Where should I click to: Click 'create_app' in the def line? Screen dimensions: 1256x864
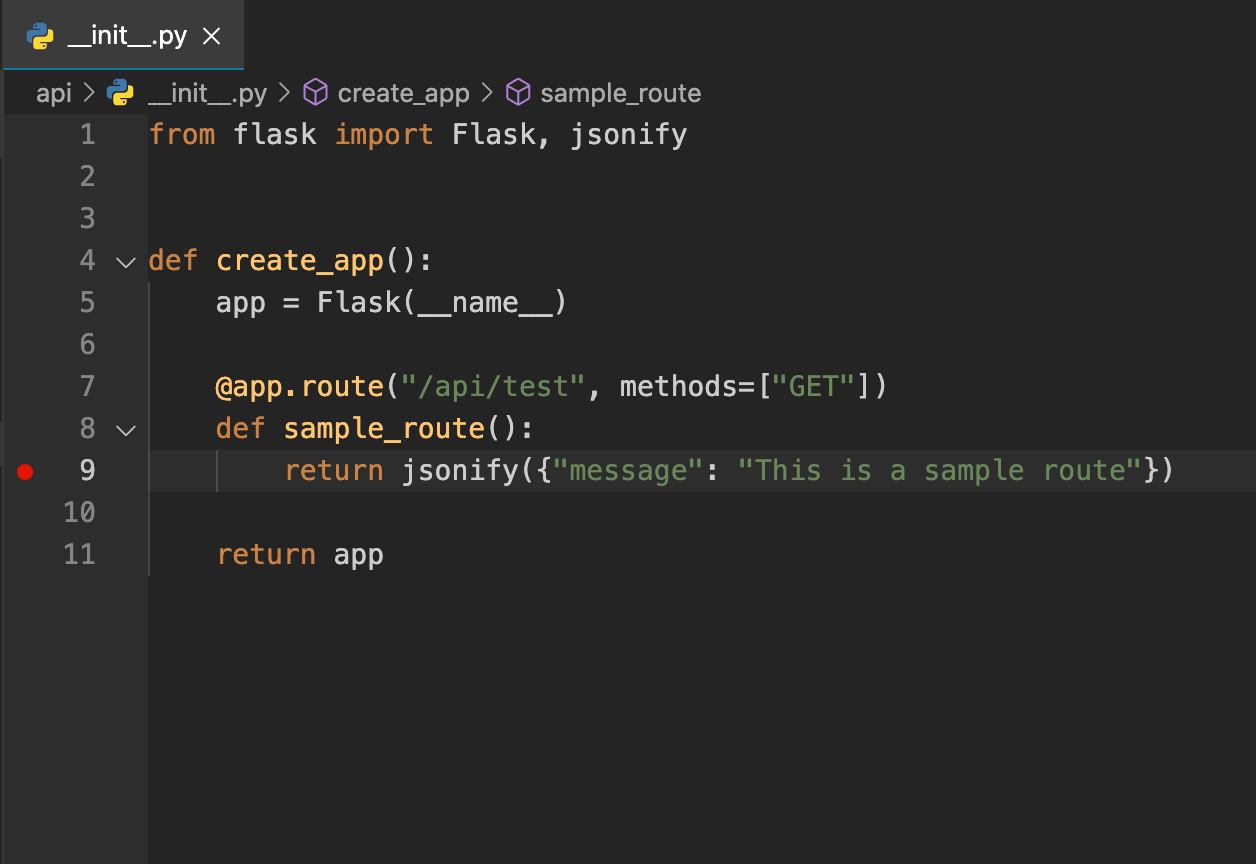coord(300,261)
